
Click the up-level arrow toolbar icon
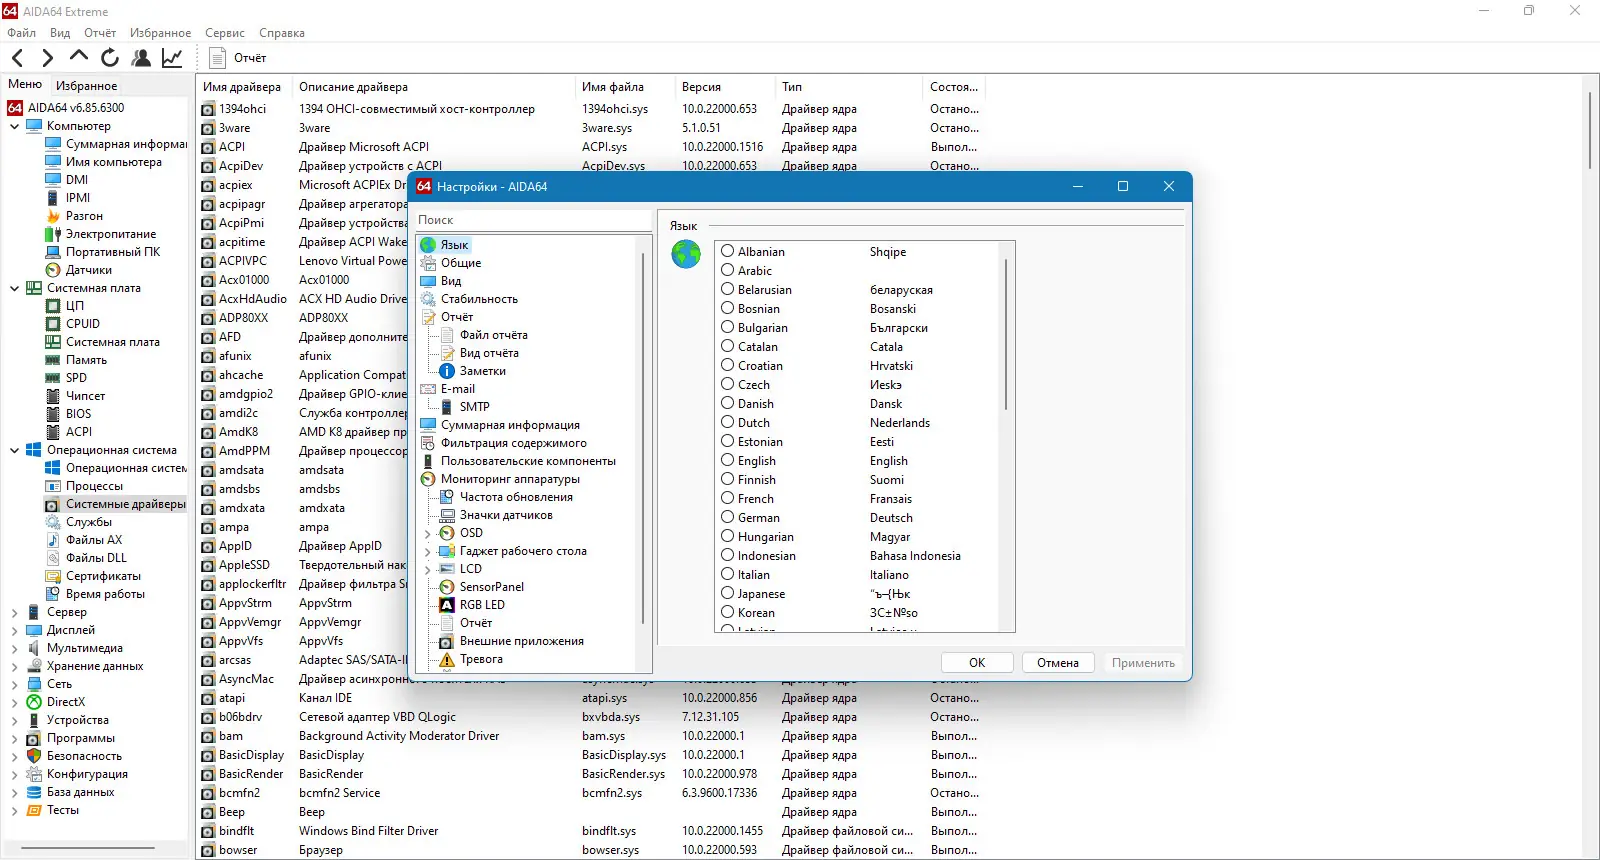pos(79,57)
